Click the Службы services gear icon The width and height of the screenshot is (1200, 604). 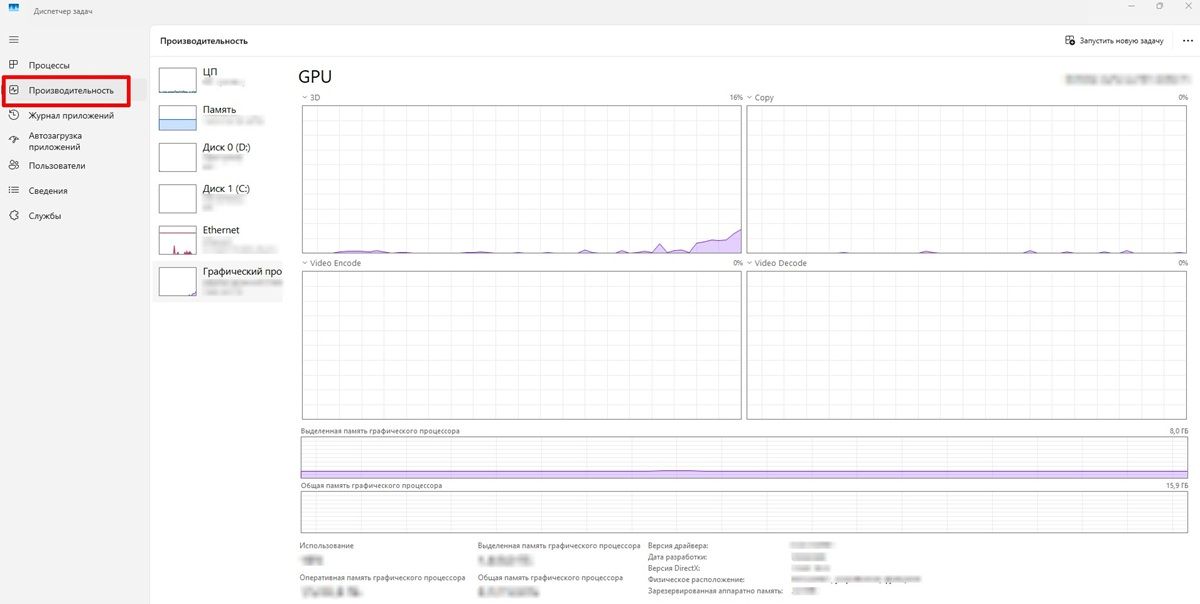click(14, 215)
